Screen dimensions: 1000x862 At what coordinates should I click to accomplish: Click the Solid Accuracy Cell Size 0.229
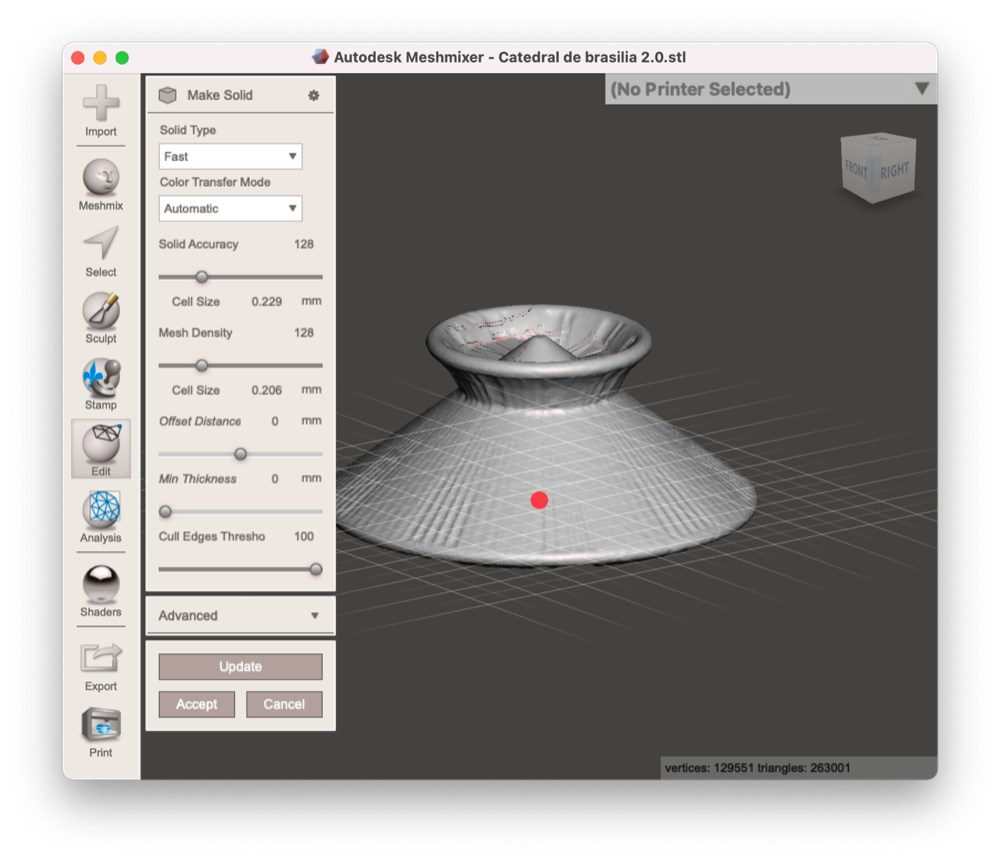click(x=266, y=302)
